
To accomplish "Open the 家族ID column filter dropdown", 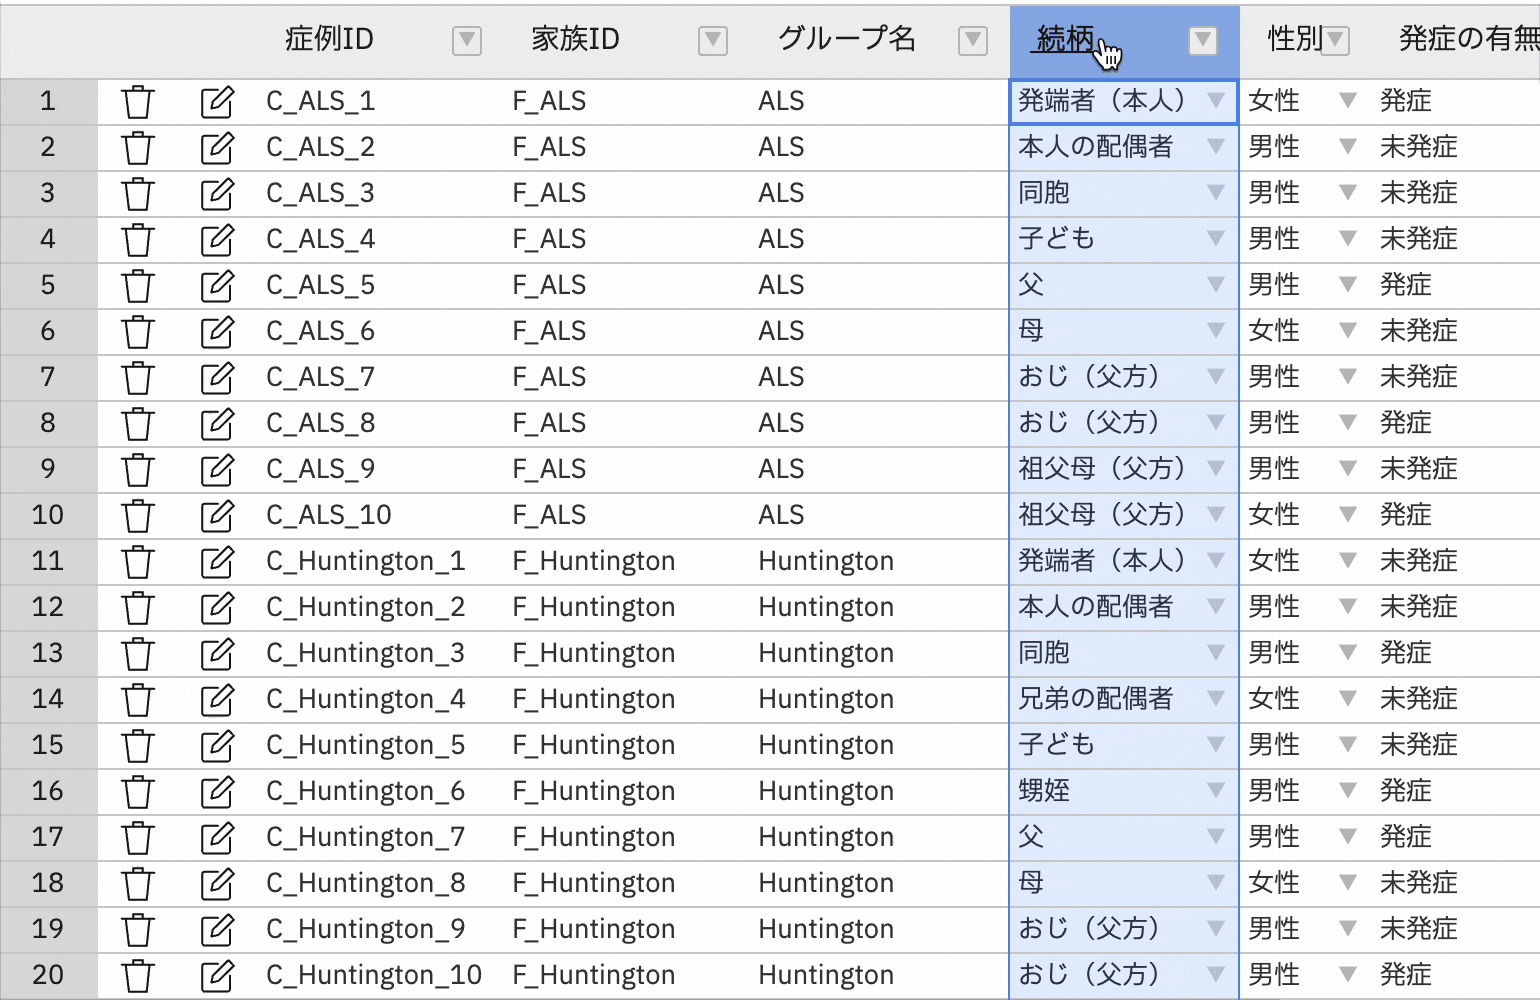I will click(712, 40).
